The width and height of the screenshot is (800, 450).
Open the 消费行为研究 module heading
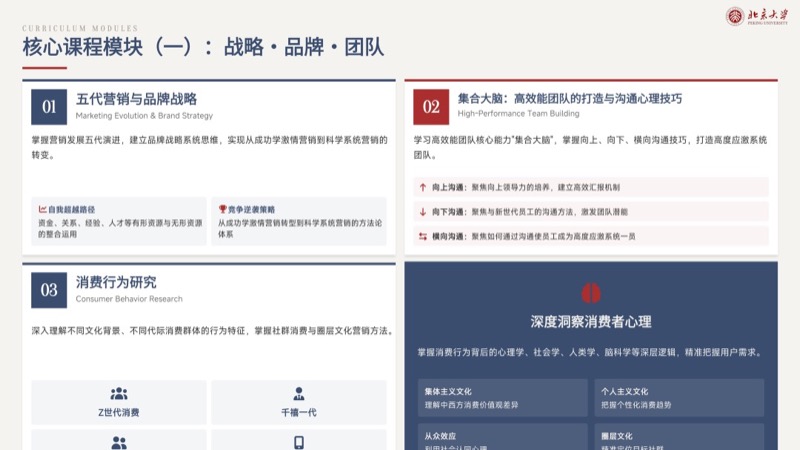[116, 282]
